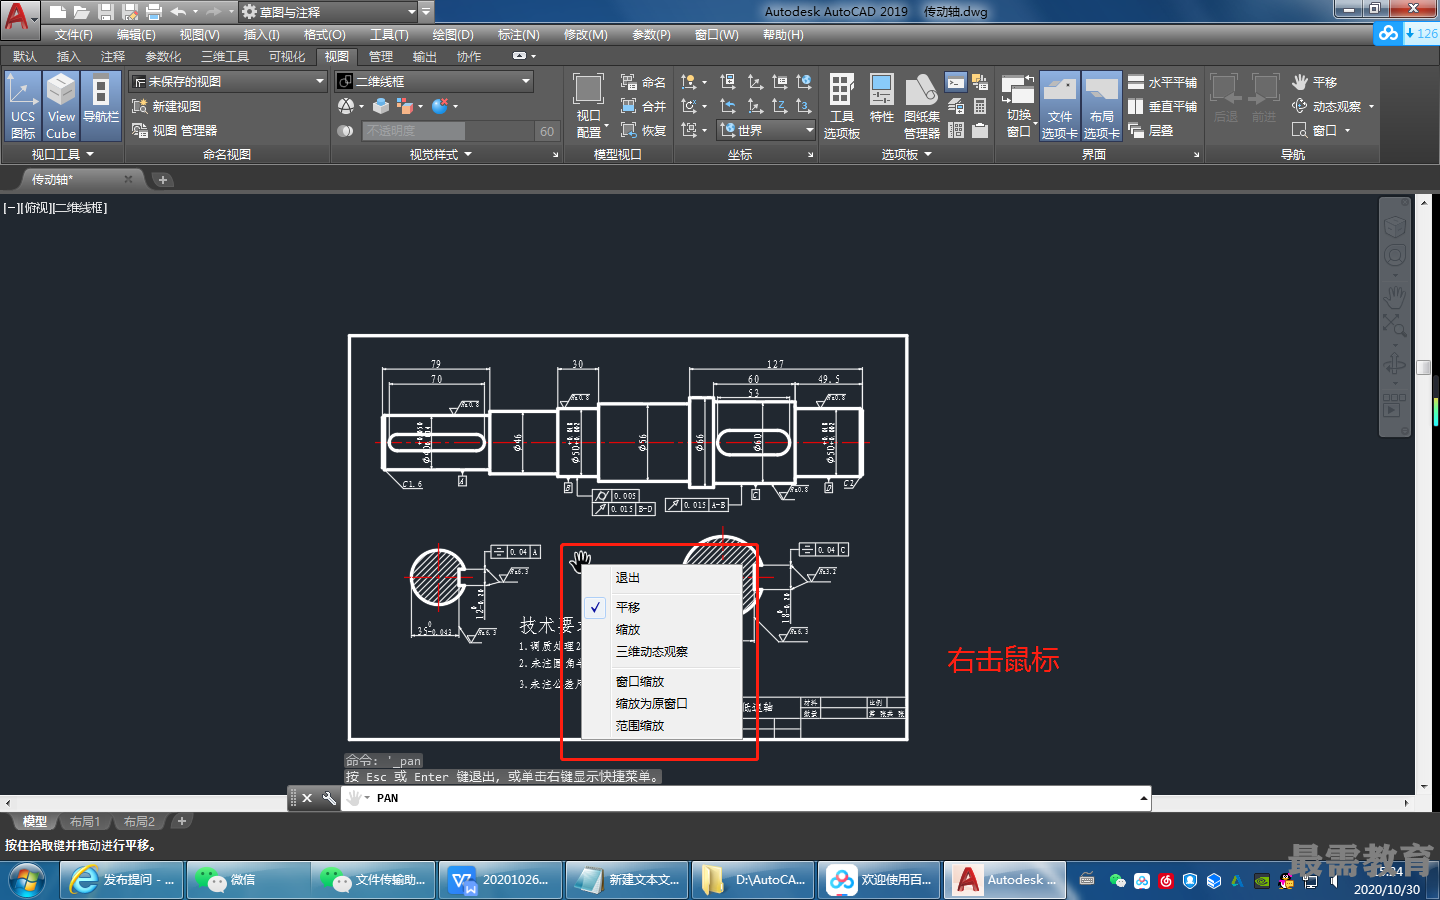Open the 微信 WeChat taskbar item

coord(246,880)
